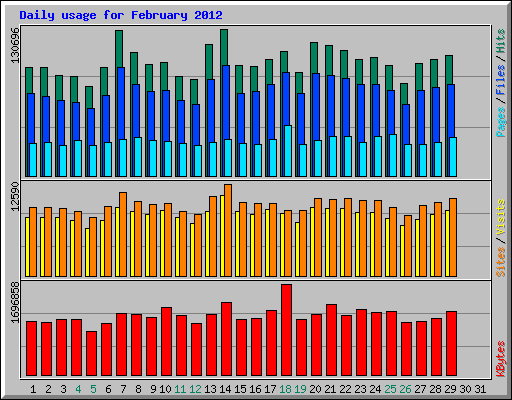512x400 pixels.
Task: Click the 'Daily usage for February 2012' title
Action: (121, 15)
